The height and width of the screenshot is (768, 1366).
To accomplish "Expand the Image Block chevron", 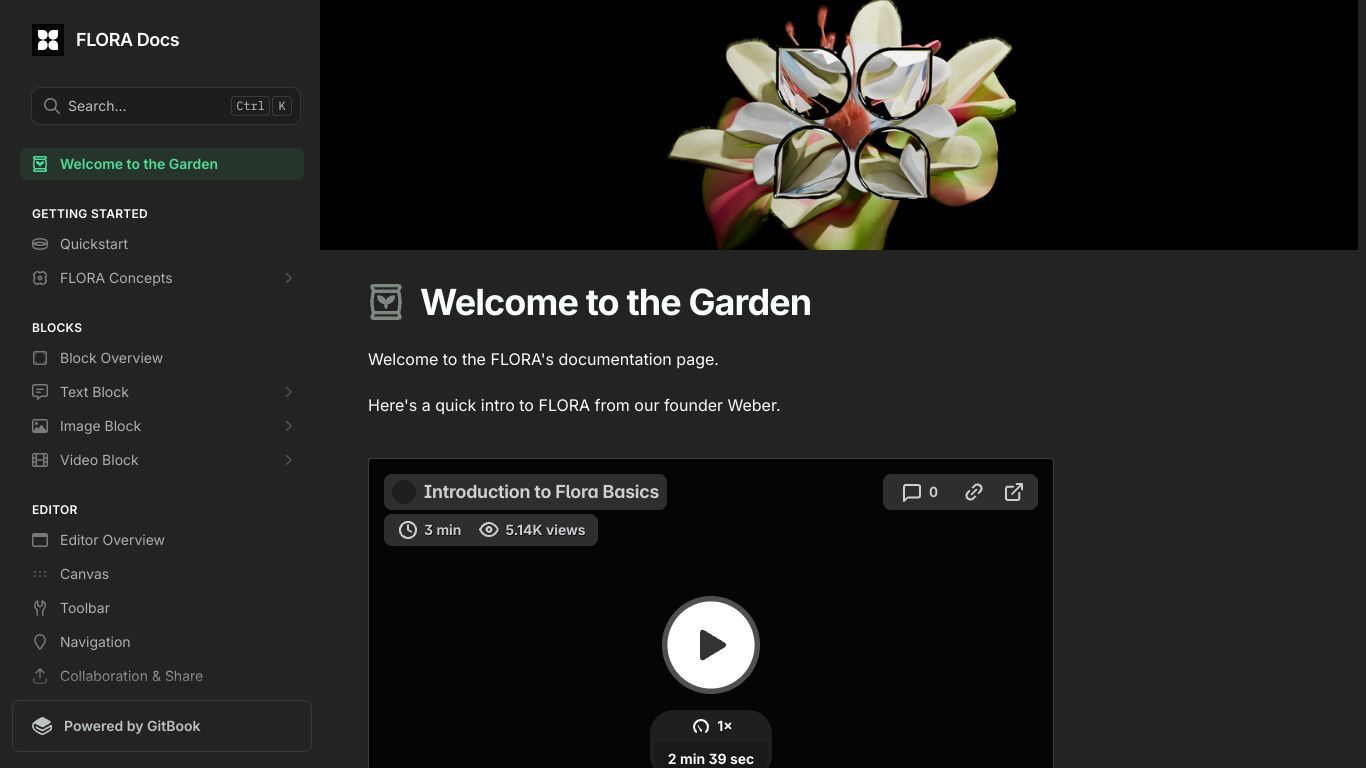I will pyautogui.click(x=288, y=426).
